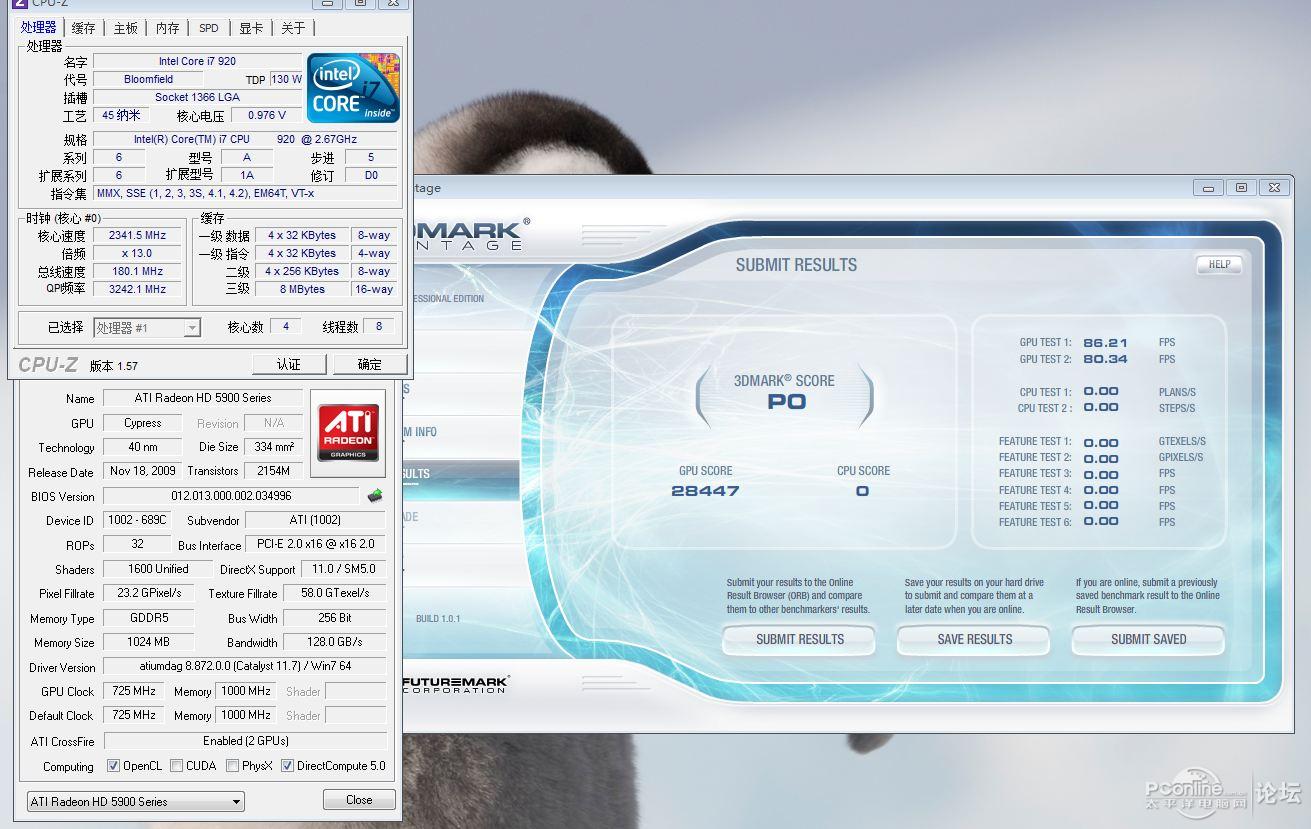Screen dimensions: 1311x829
Task: Click SUBMIT RESULTS in 3DMark Vantage
Action: (x=799, y=640)
